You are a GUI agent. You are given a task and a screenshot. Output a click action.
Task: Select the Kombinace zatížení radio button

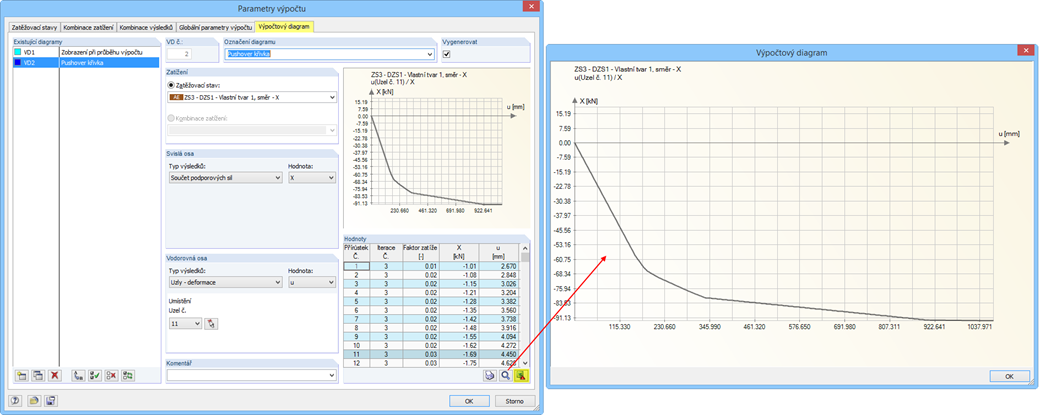pyautogui.click(x=172, y=118)
